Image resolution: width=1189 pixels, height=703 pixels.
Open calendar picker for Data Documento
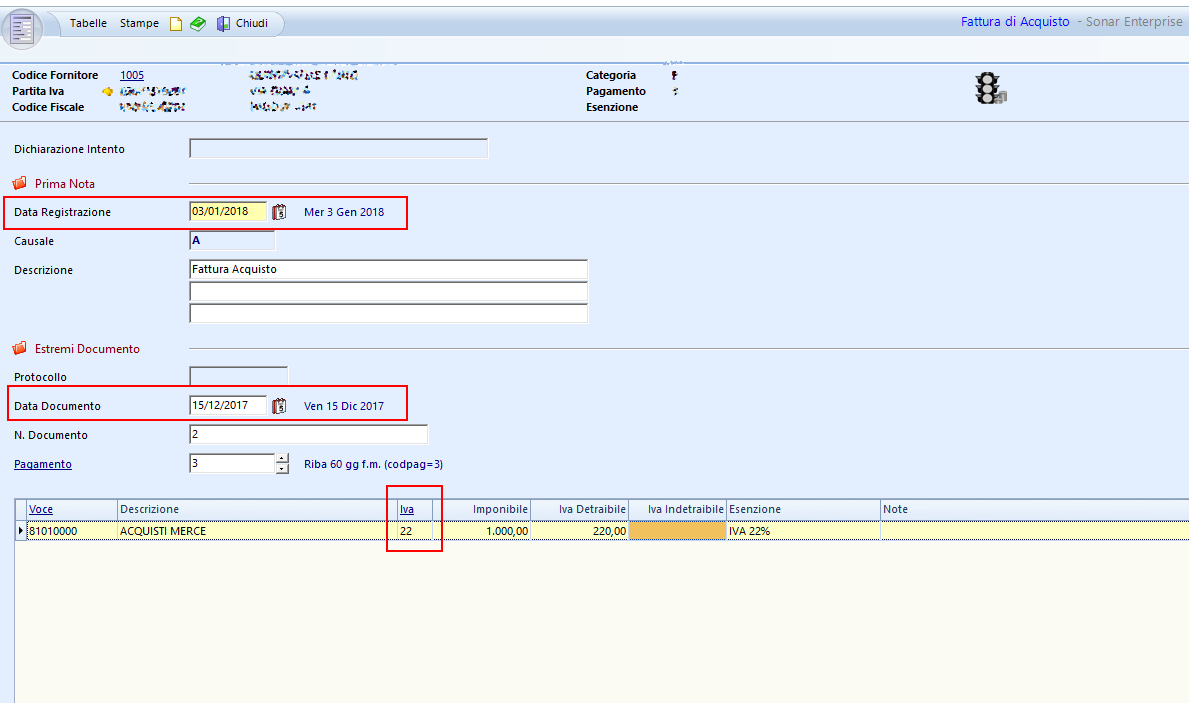(x=279, y=406)
